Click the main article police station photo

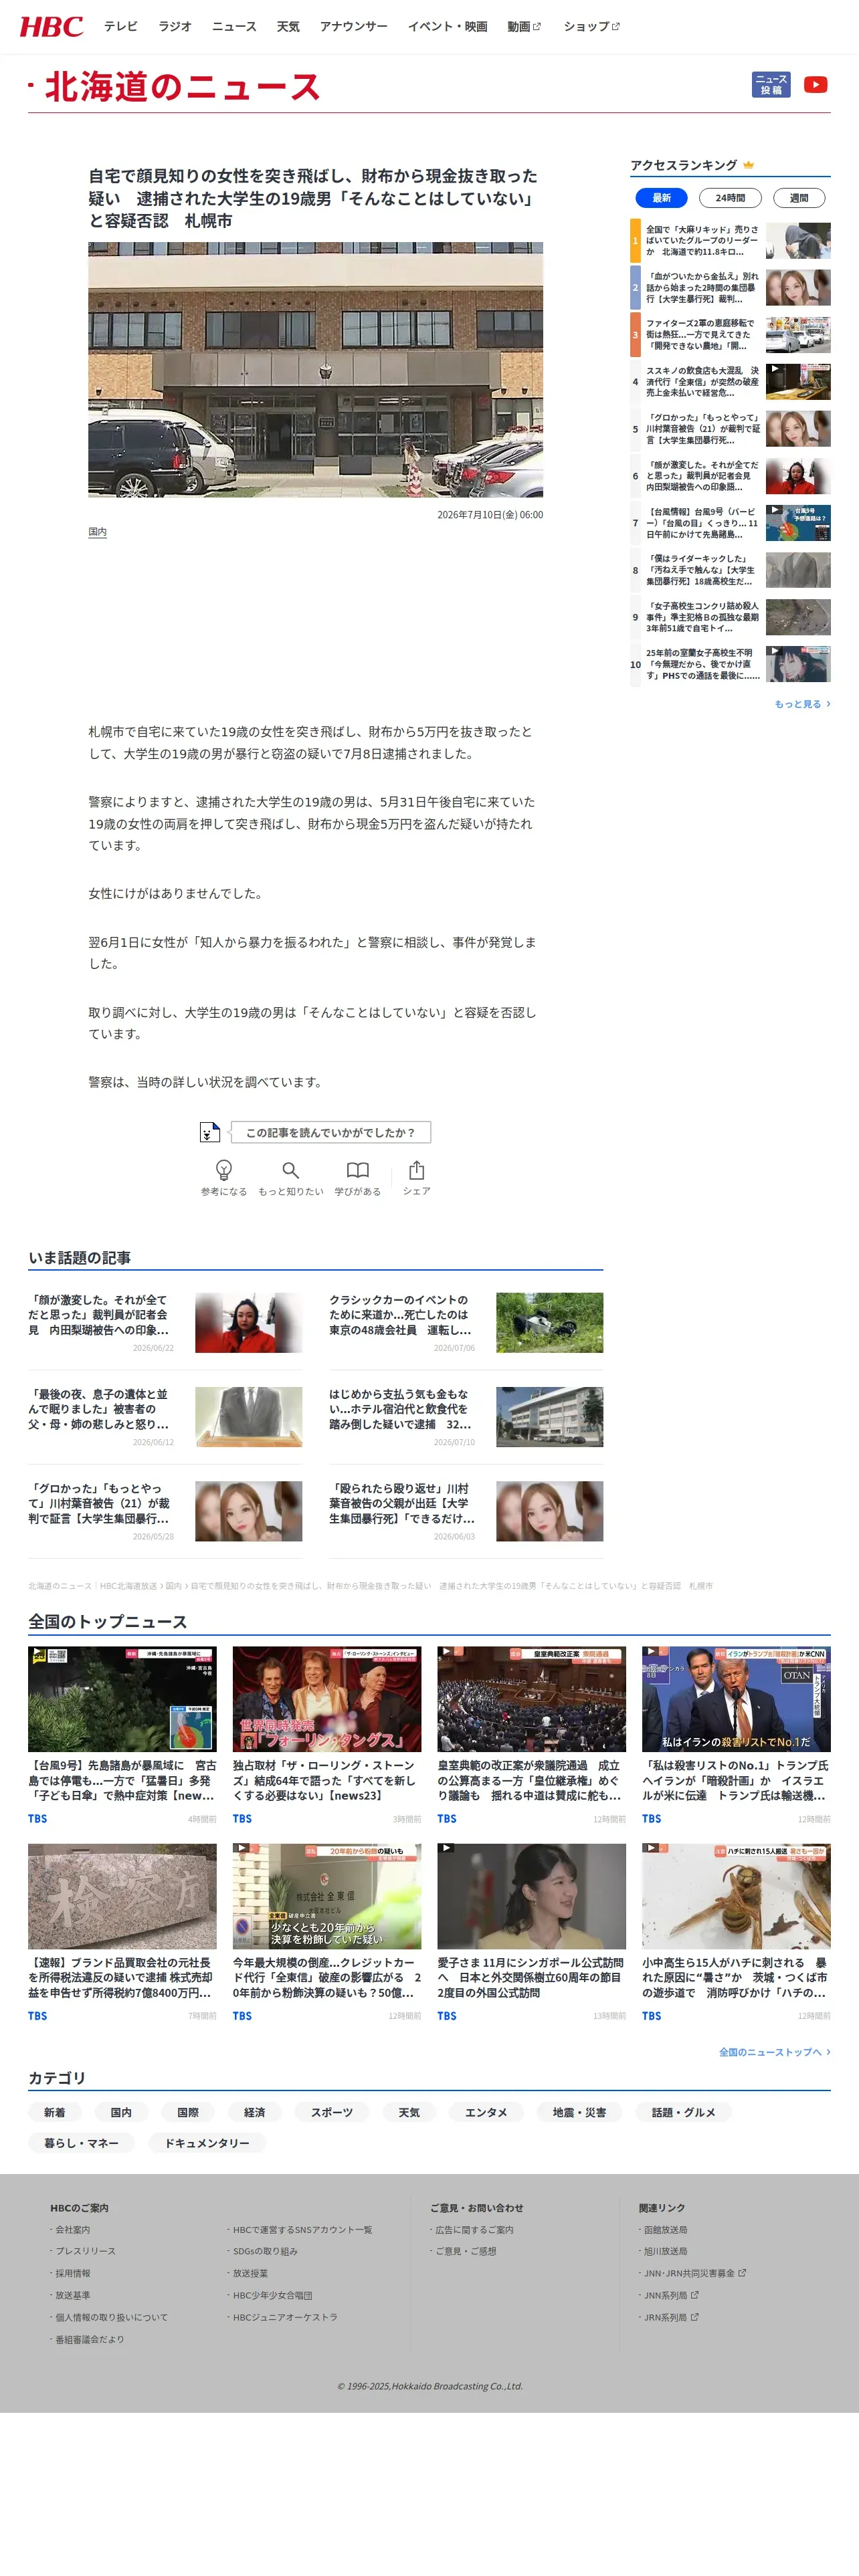pyautogui.click(x=316, y=369)
